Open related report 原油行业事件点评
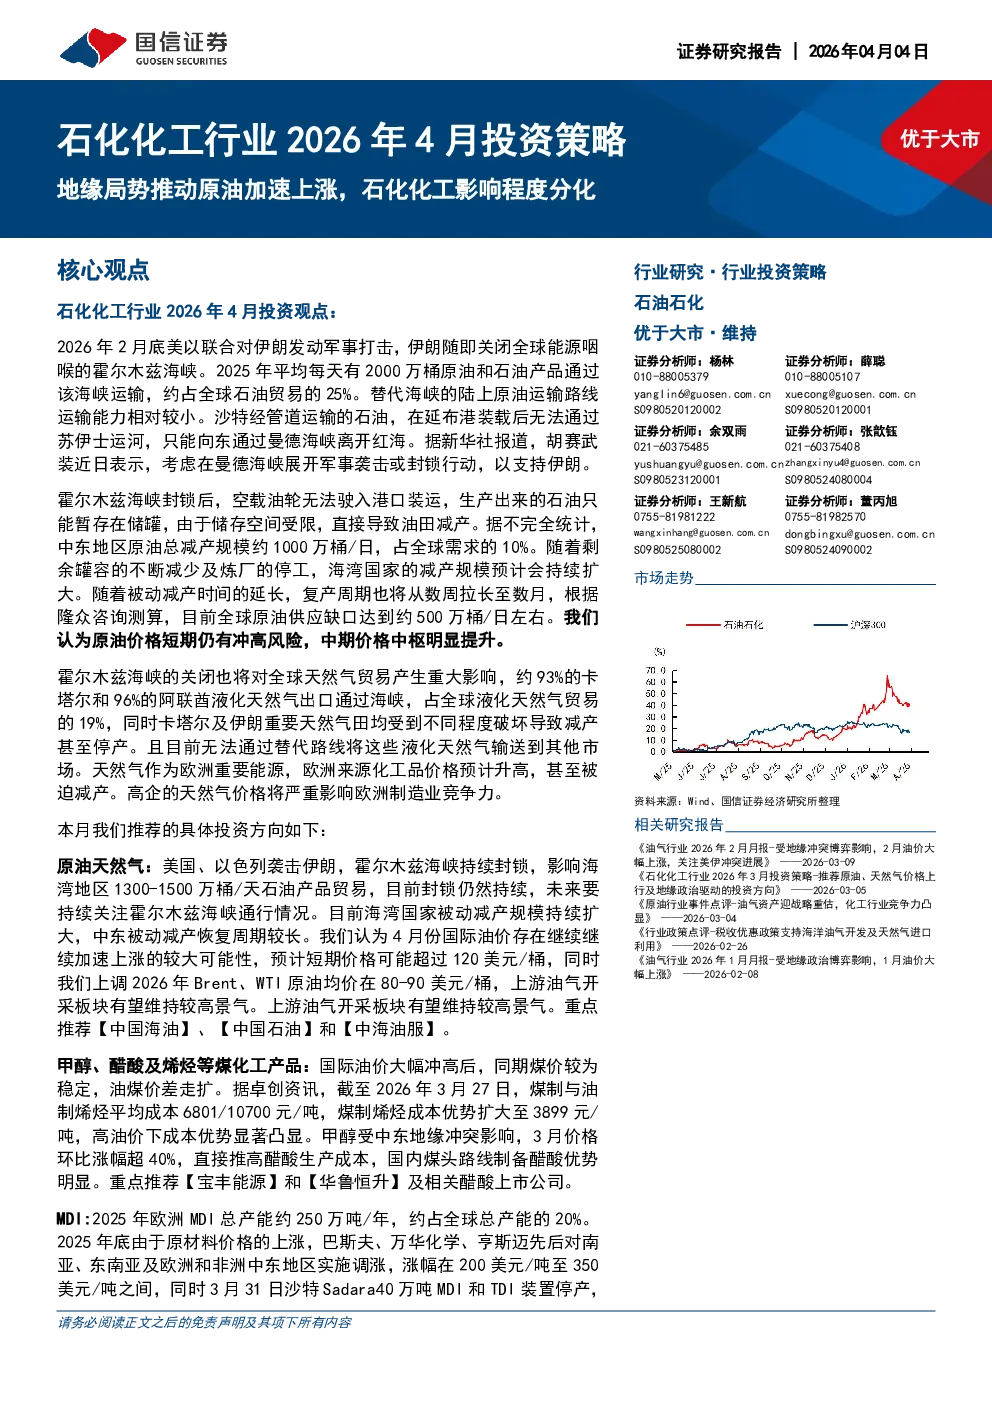Screen dimensions: 992x1403 783,911
